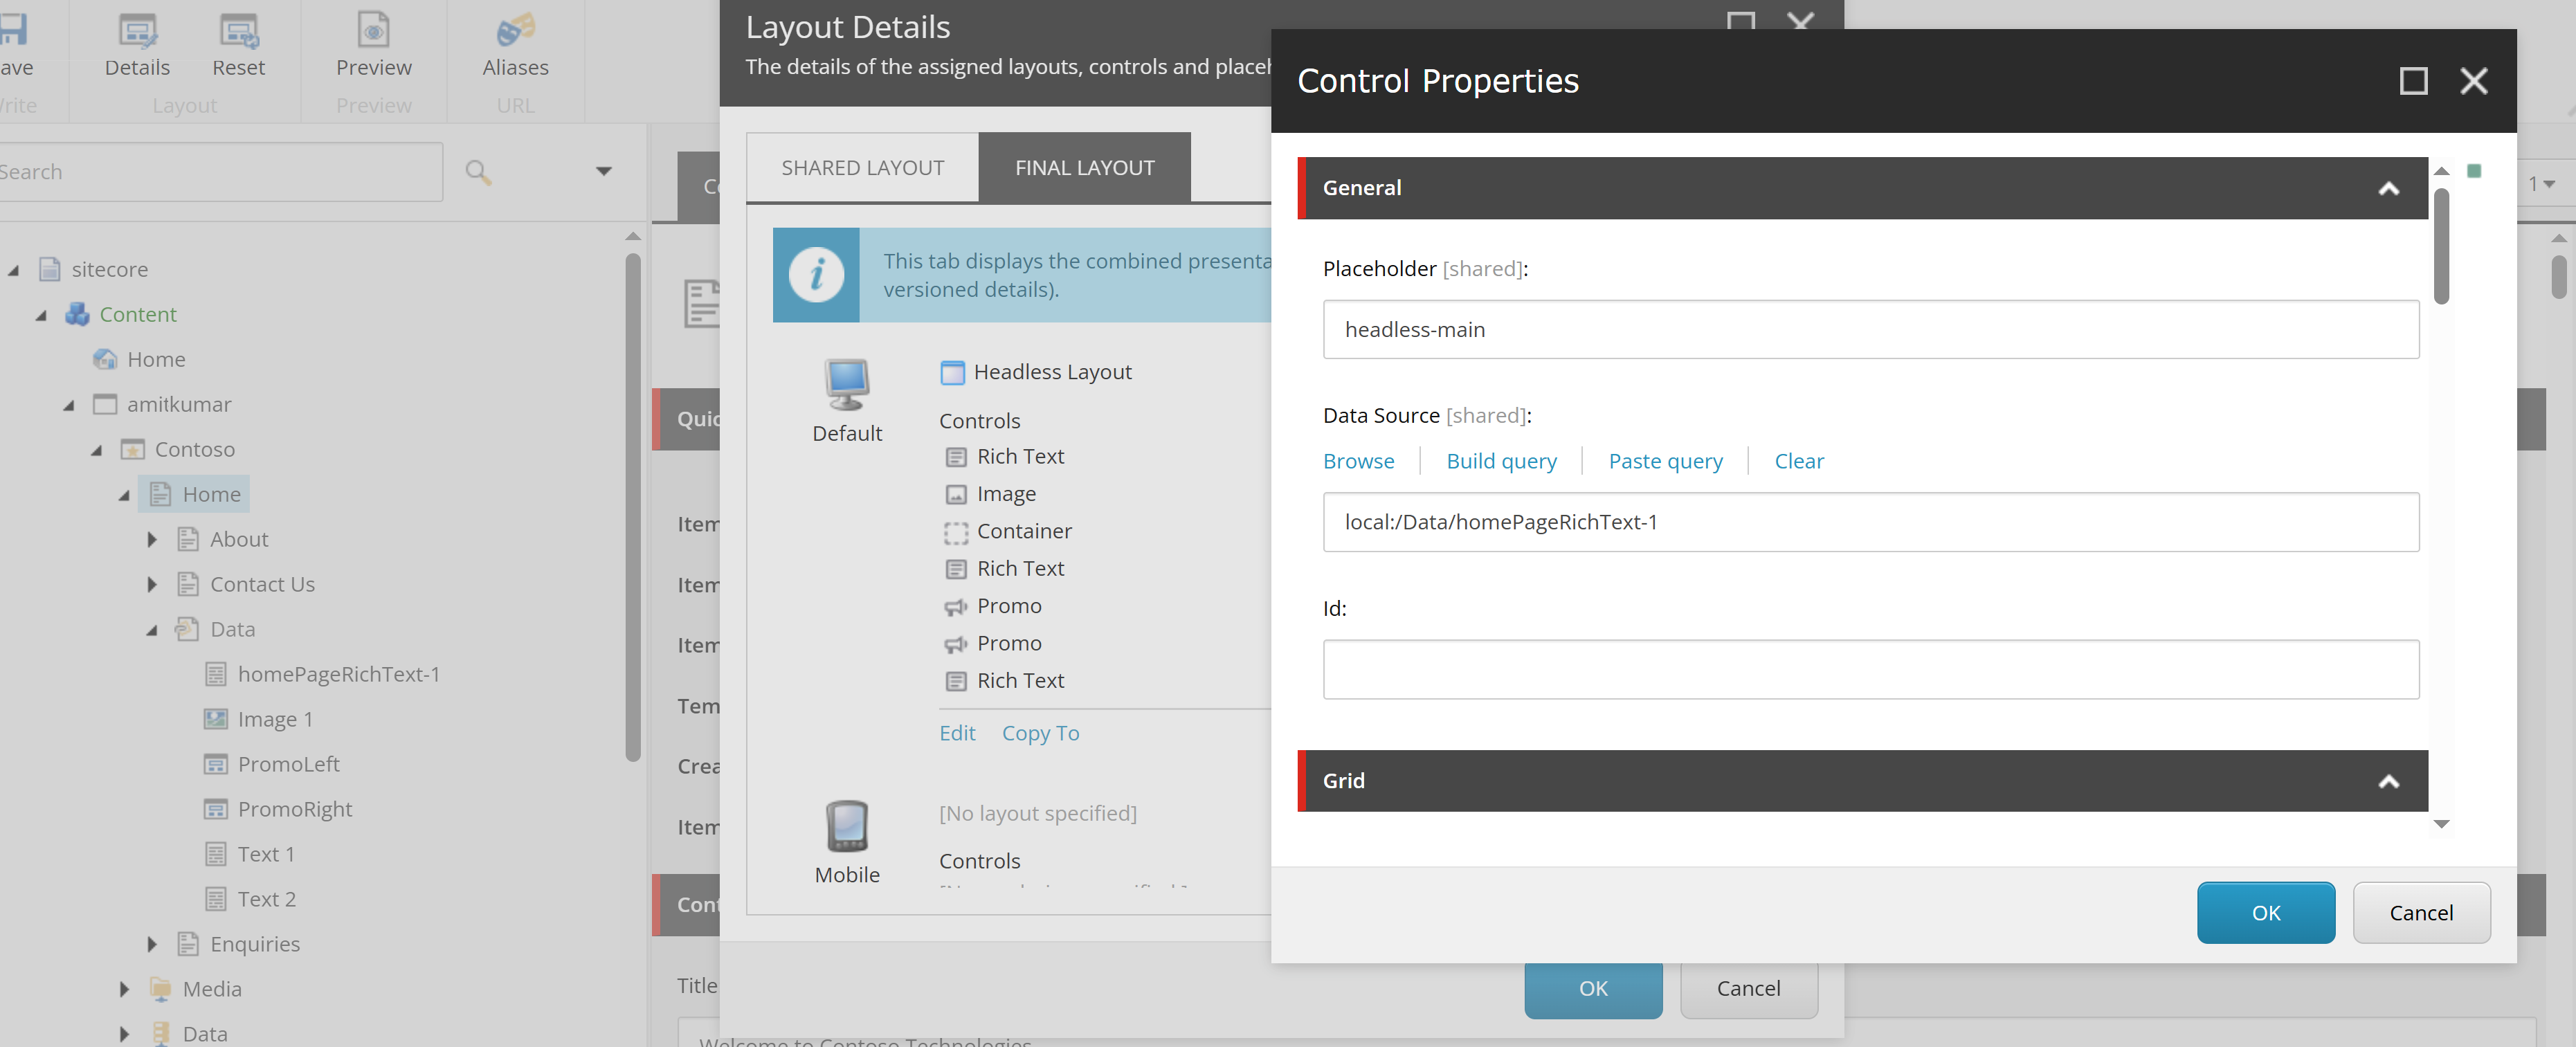2576x1047 pixels.
Task: Click the content tree scrollbar thumb
Action: pyautogui.click(x=632, y=508)
